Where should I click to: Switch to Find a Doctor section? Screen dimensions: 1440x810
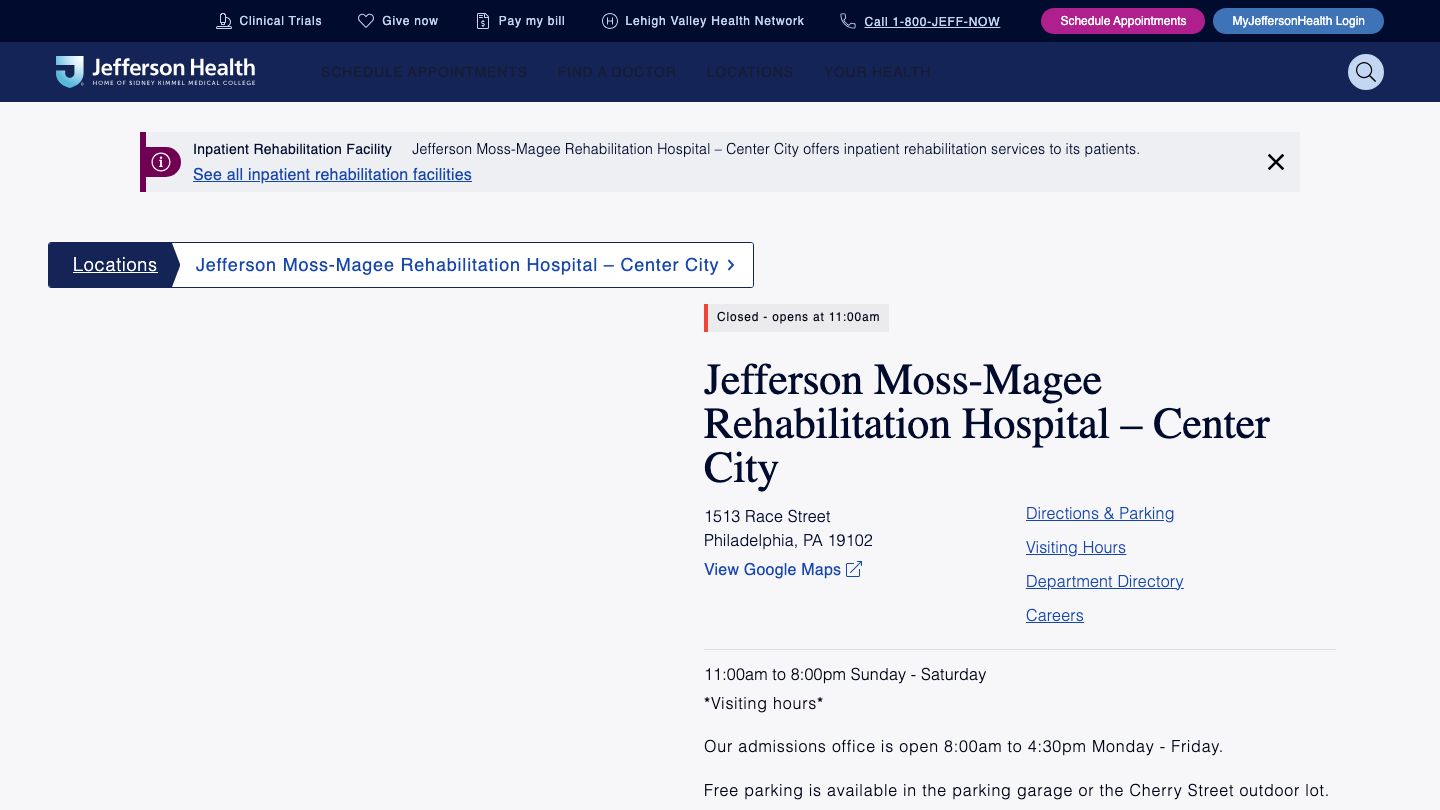616,72
